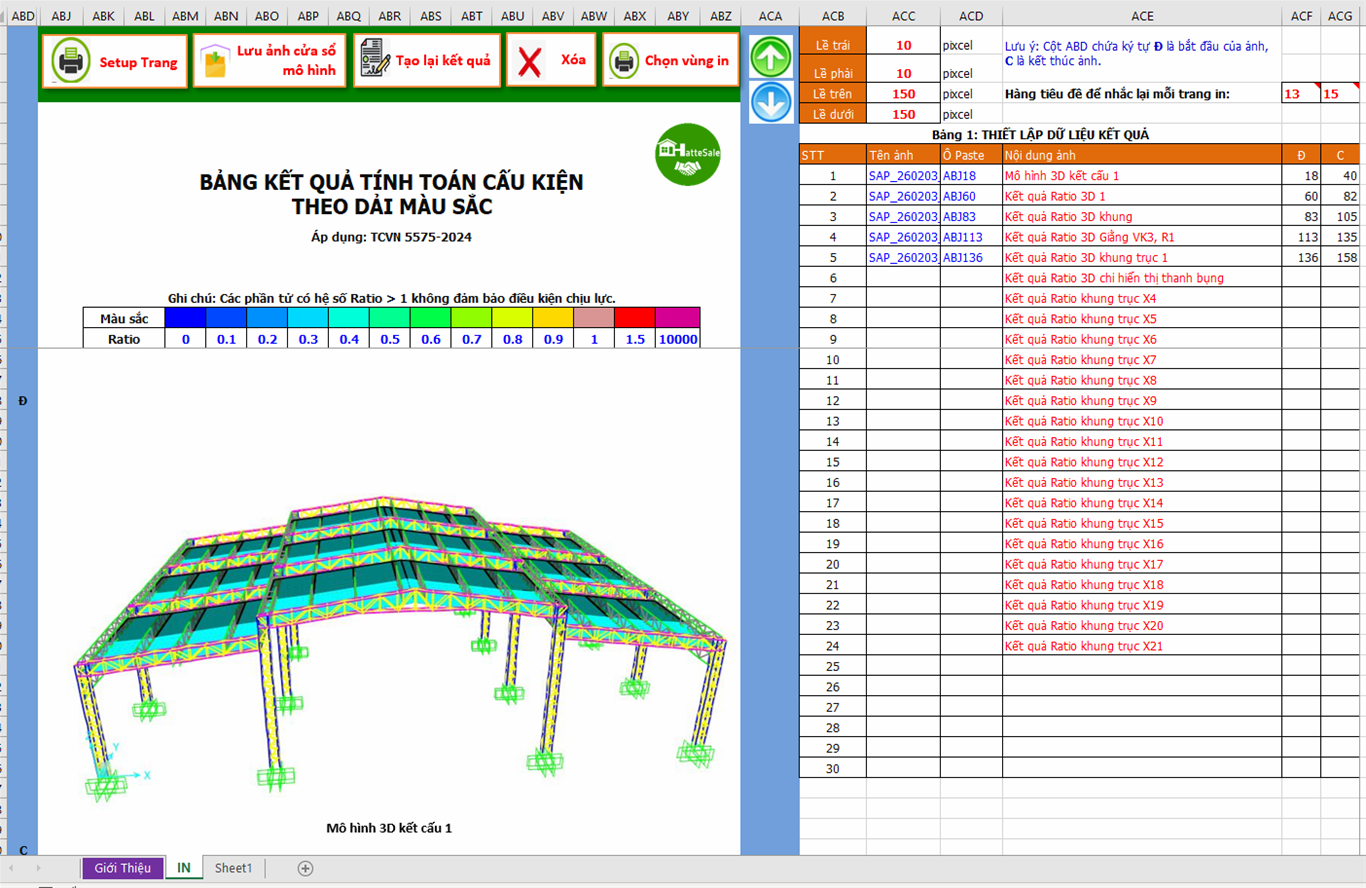Click the blue down arrow icon
1366x888 pixels.
click(x=770, y=102)
